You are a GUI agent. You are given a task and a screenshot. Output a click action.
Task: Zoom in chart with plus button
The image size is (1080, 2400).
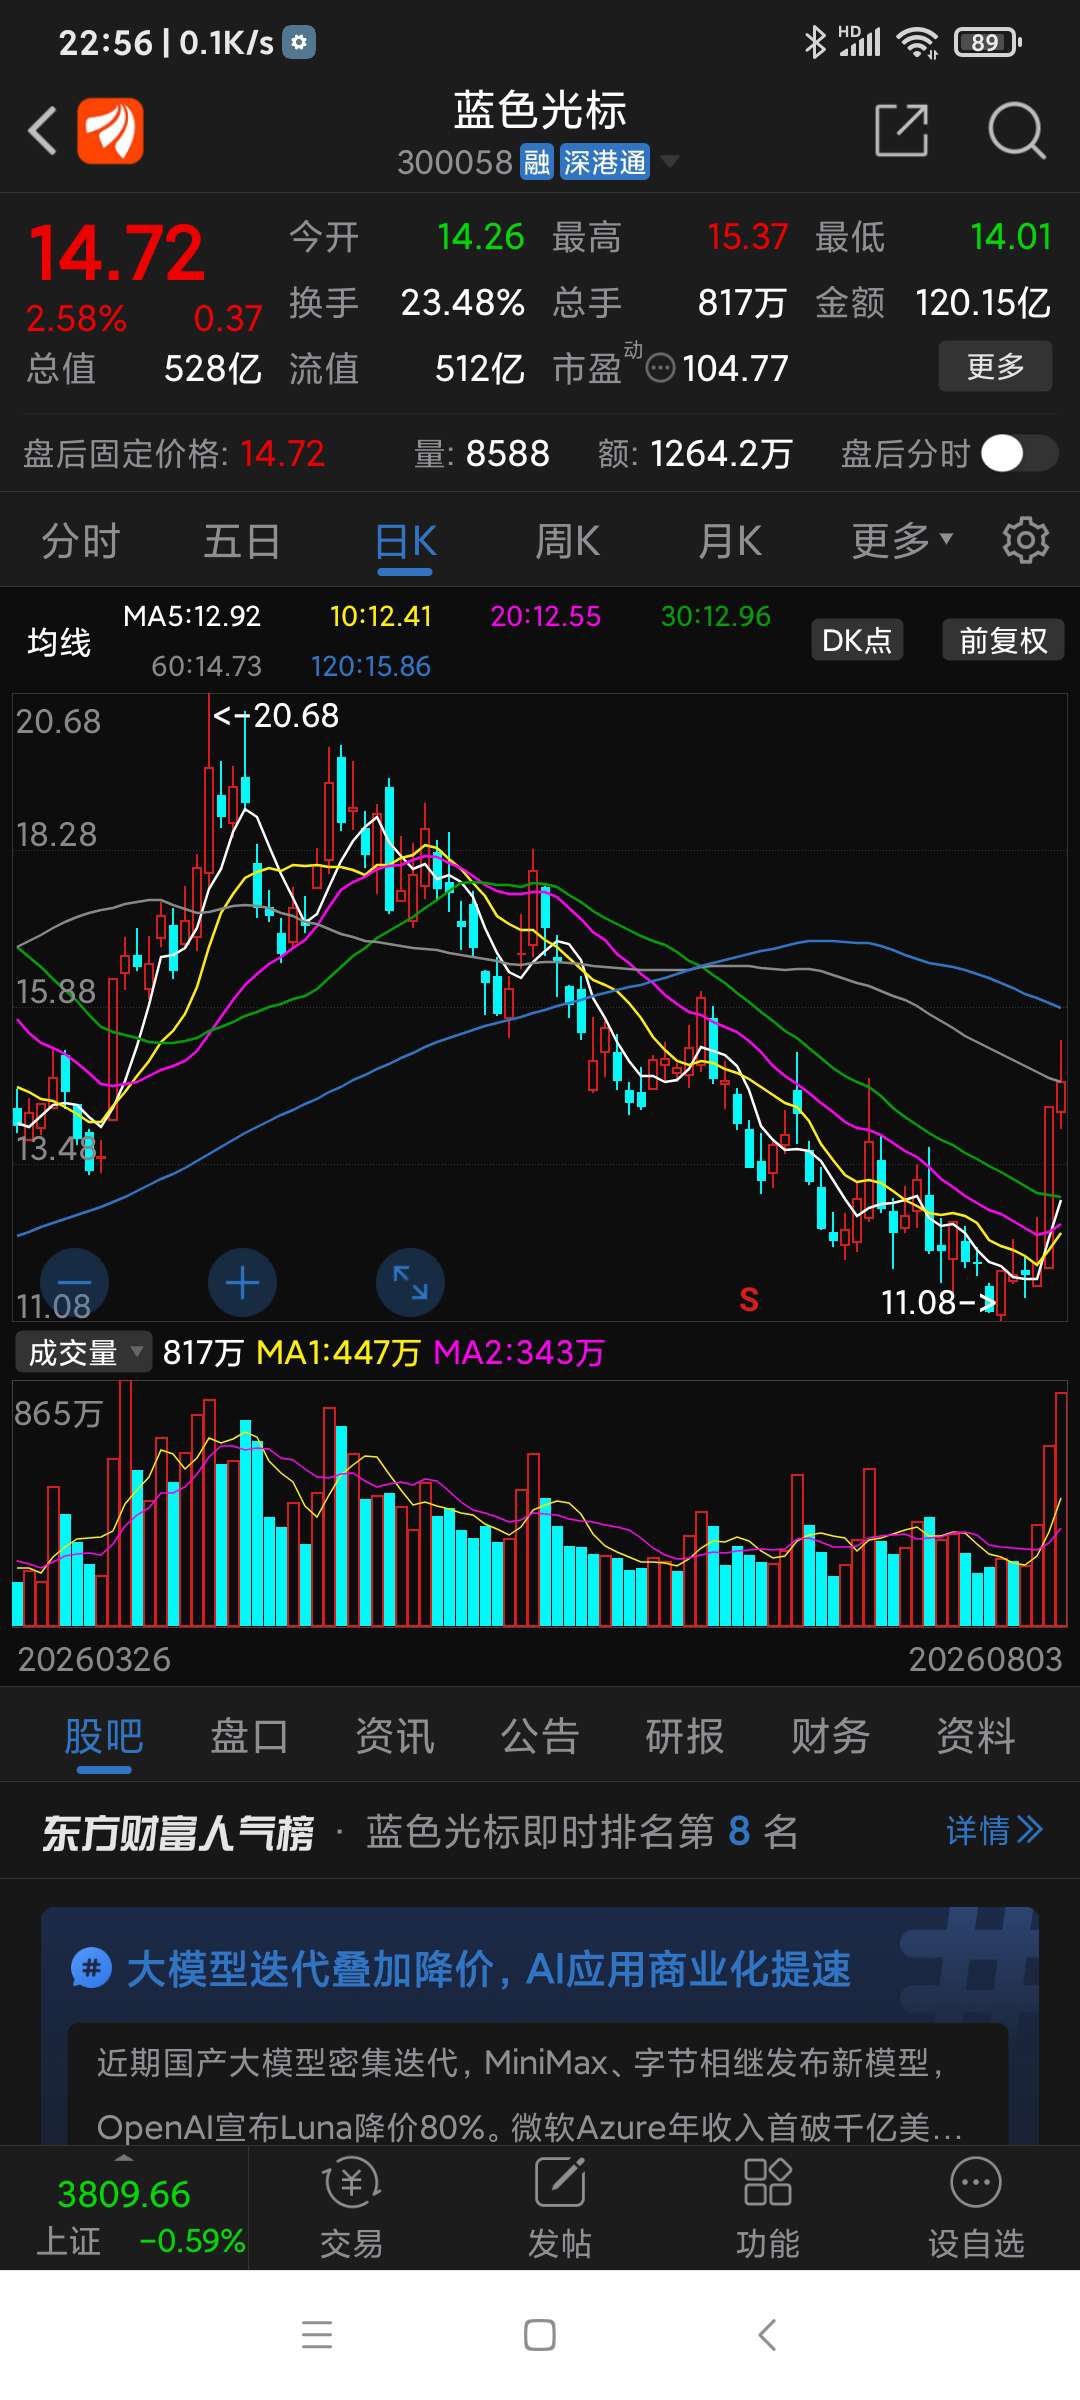(242, 1282)
